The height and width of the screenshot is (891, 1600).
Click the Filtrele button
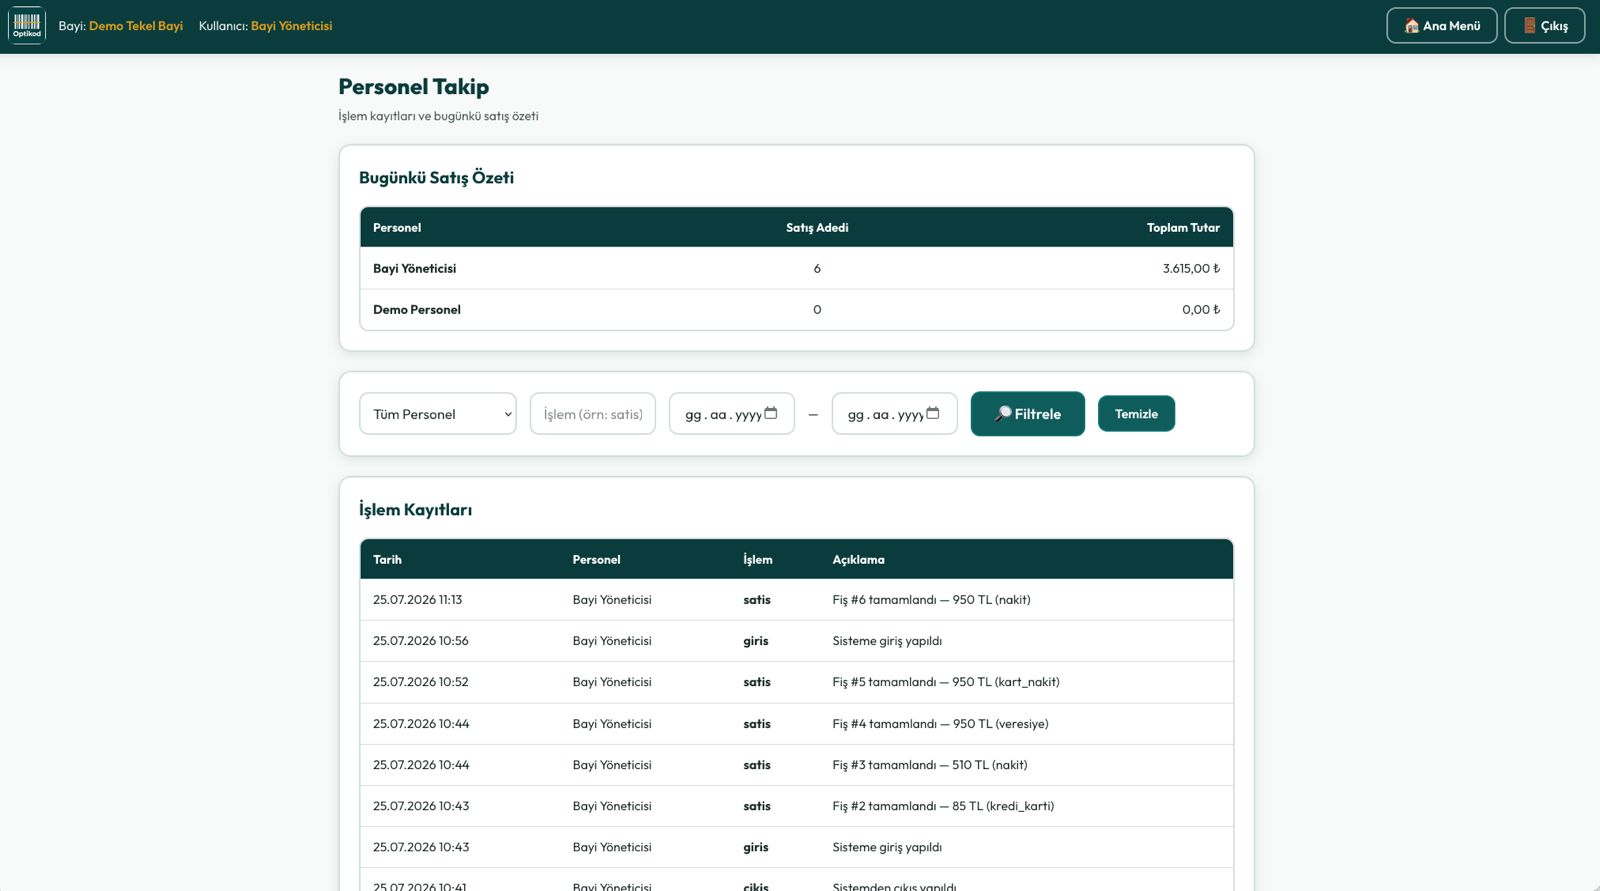coord(1027,414)
